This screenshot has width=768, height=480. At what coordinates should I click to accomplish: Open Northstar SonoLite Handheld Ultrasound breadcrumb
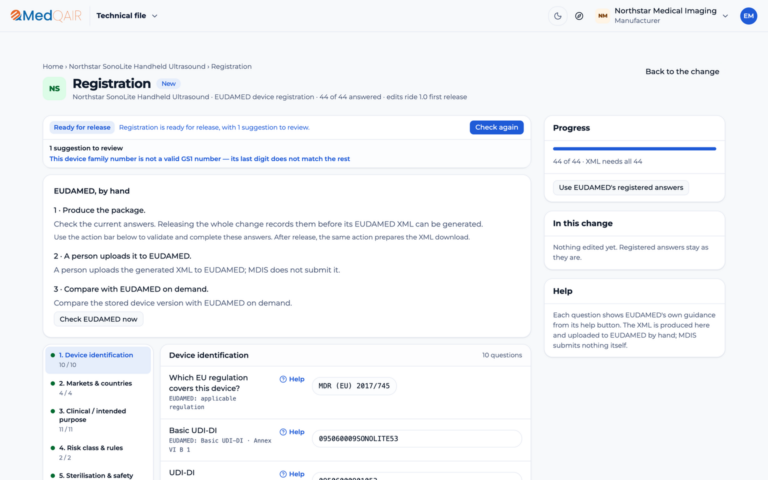click(137, 67)
